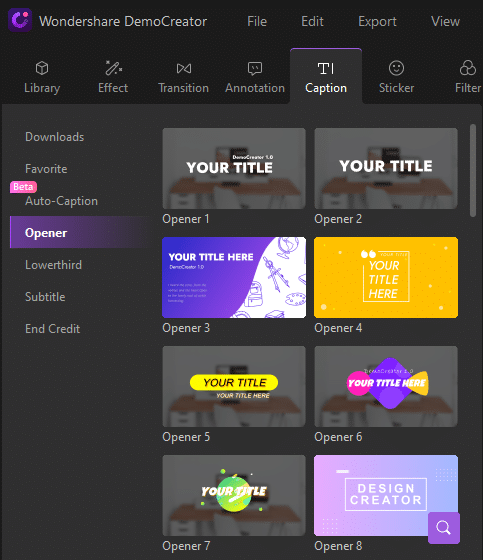Screen dimensions: 483x560
Task: Click the "Opener 3" label text
Action: coord(186,328)
